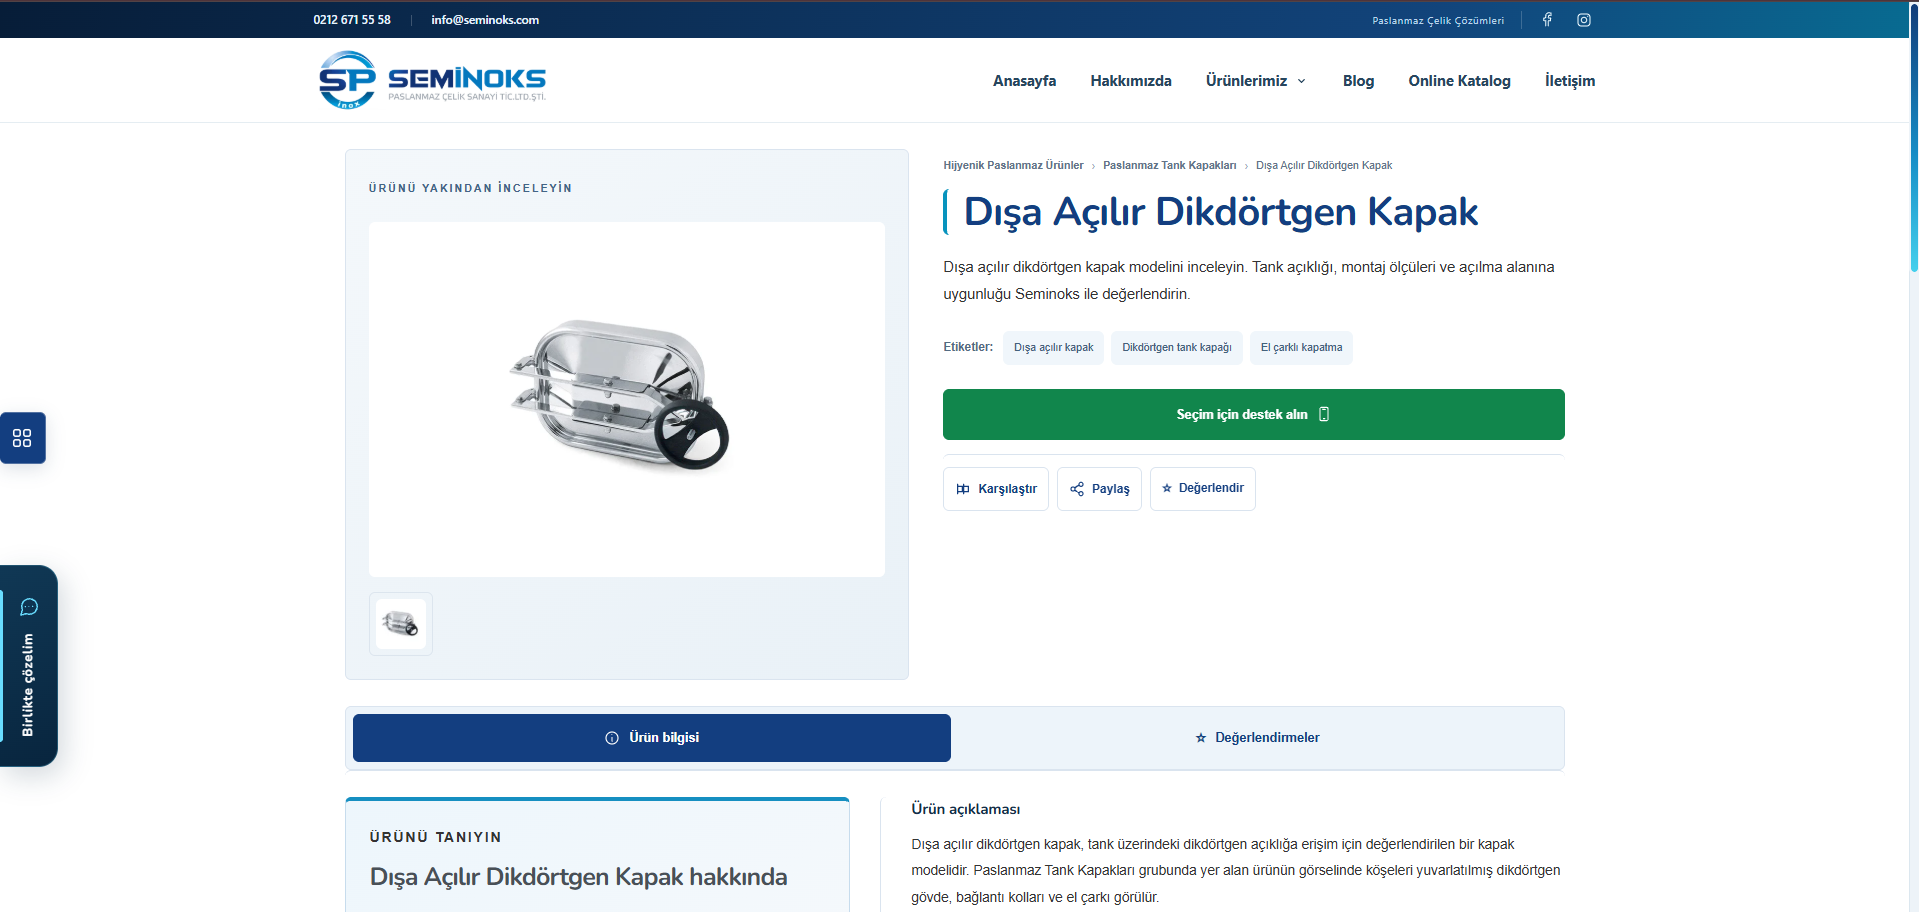This screenshot has height=912, width=1919.
Task: Select the product thumbnail below main image
Action: [401, 624]
